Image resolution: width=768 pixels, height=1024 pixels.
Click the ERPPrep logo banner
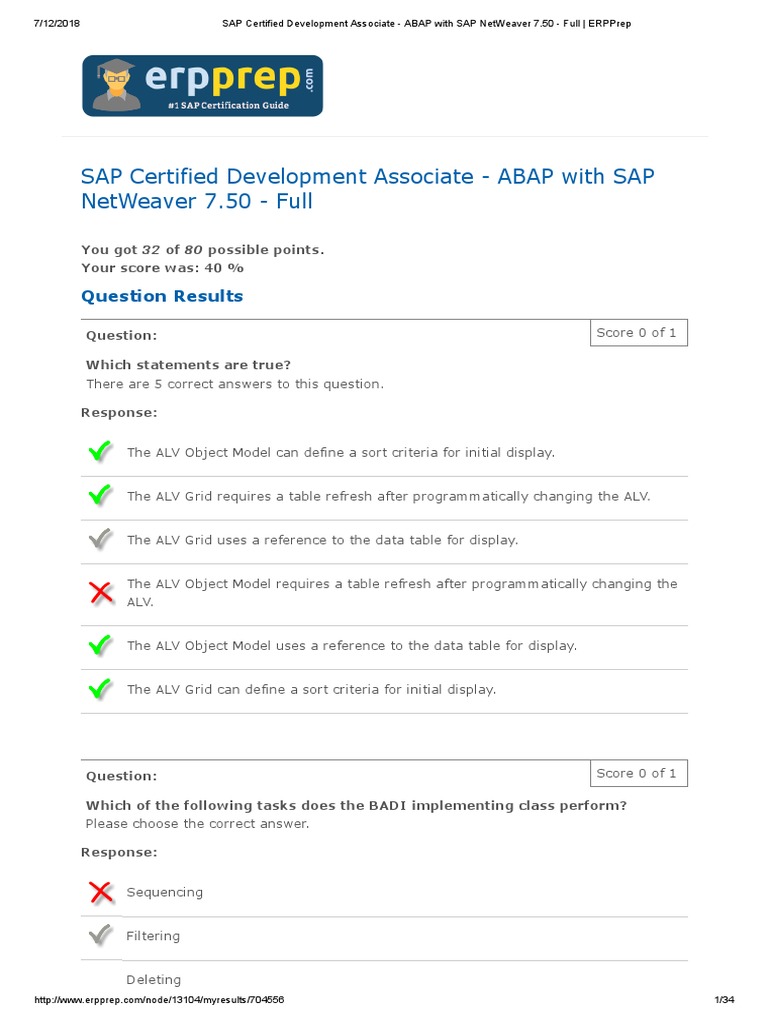point(202,86)
